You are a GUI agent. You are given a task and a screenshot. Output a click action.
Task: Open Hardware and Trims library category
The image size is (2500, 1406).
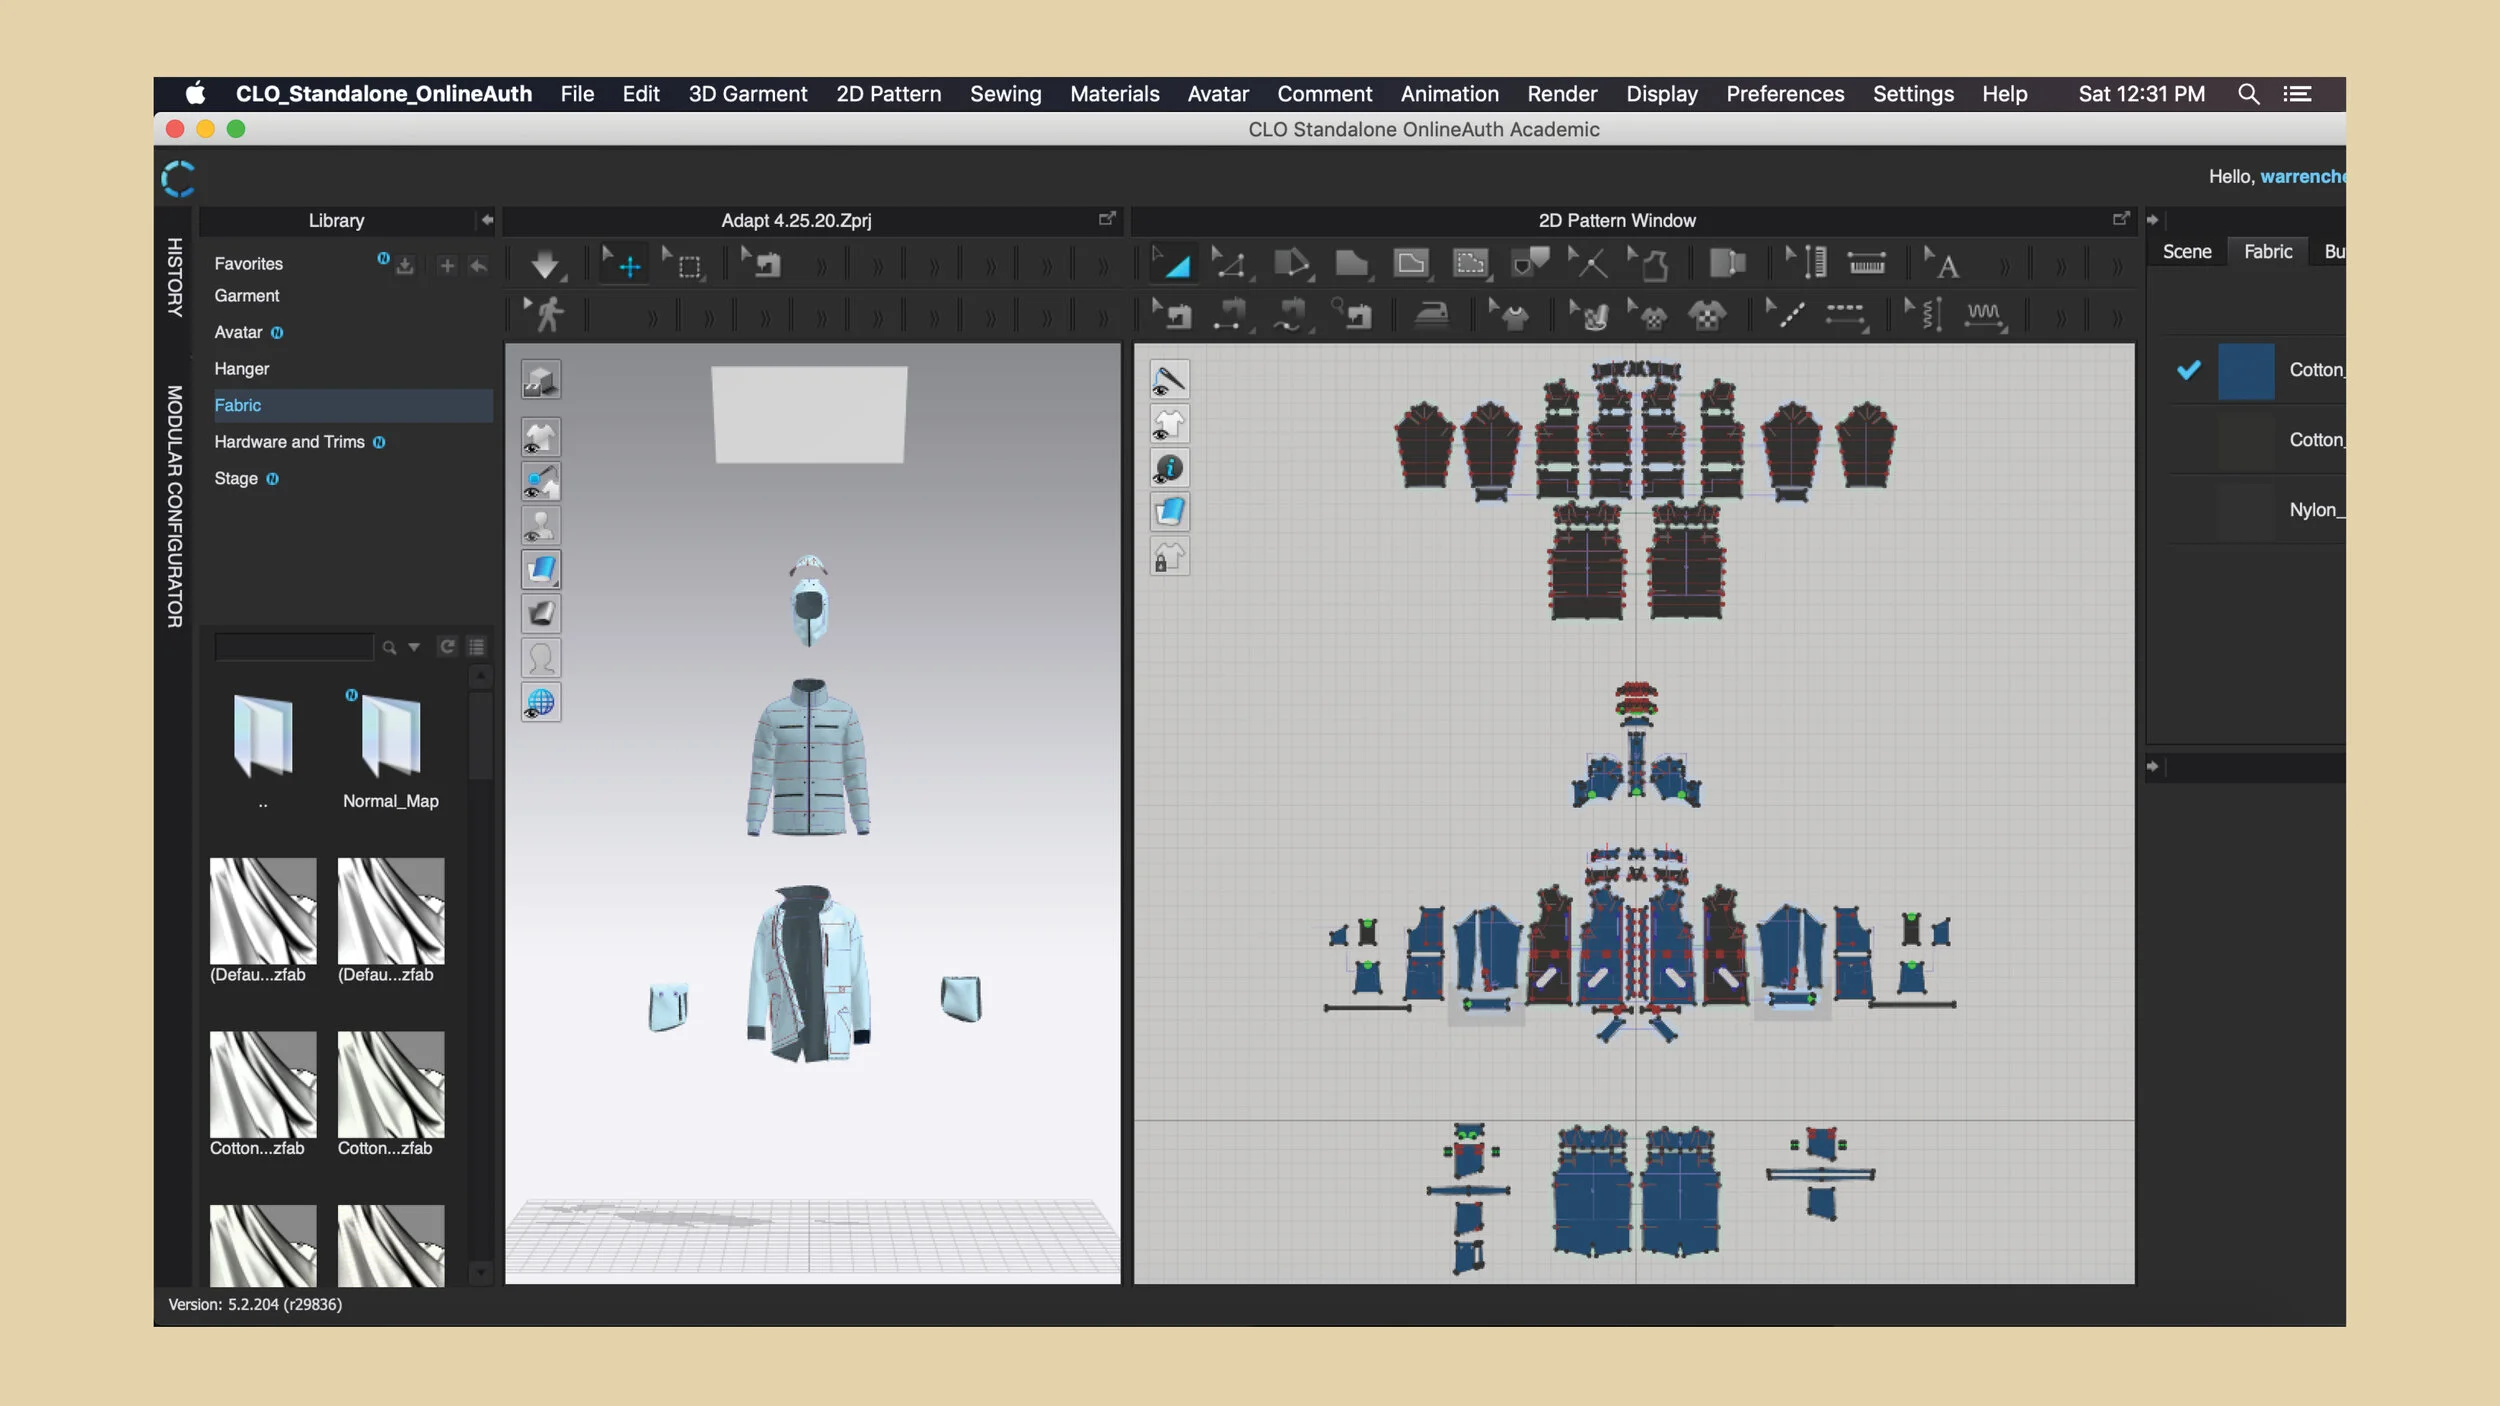click(289, 442)
